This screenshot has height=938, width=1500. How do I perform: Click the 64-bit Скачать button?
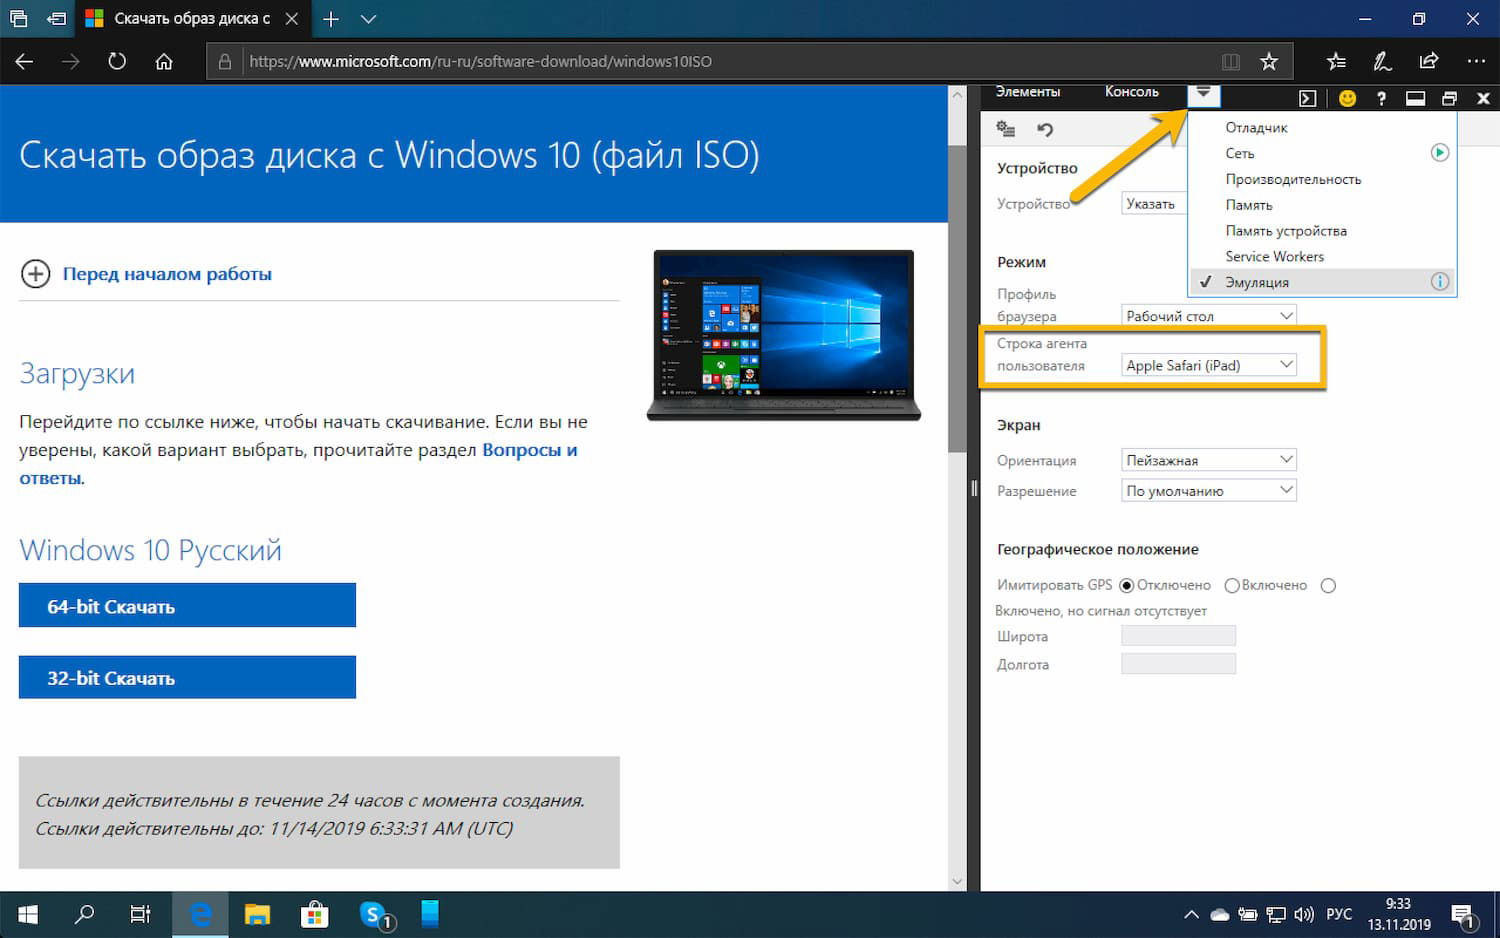point(187,605)
